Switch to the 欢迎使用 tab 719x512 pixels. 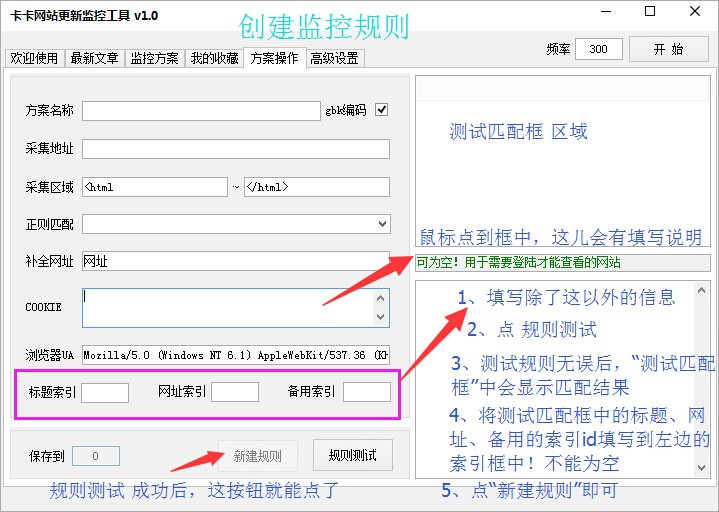pyautogui.click(x=34, y=58)
